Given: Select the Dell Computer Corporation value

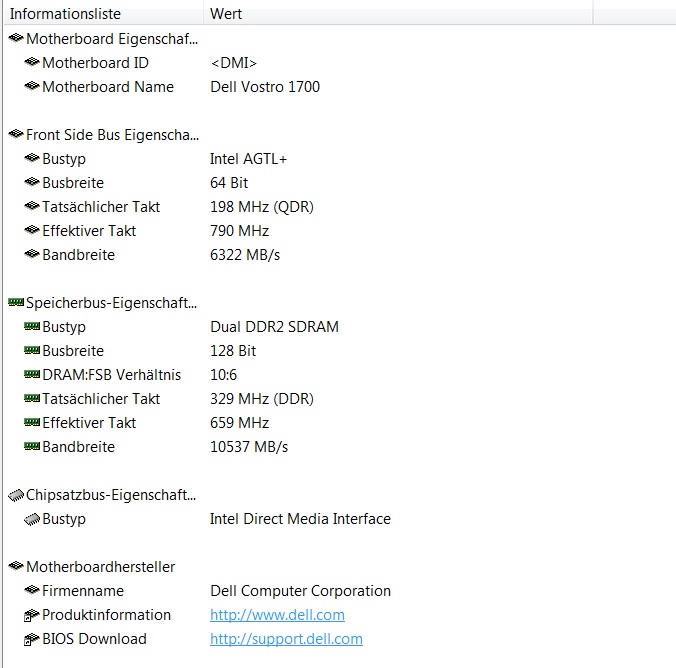Looking at the screenshot, I should click(x=300, y=591).
